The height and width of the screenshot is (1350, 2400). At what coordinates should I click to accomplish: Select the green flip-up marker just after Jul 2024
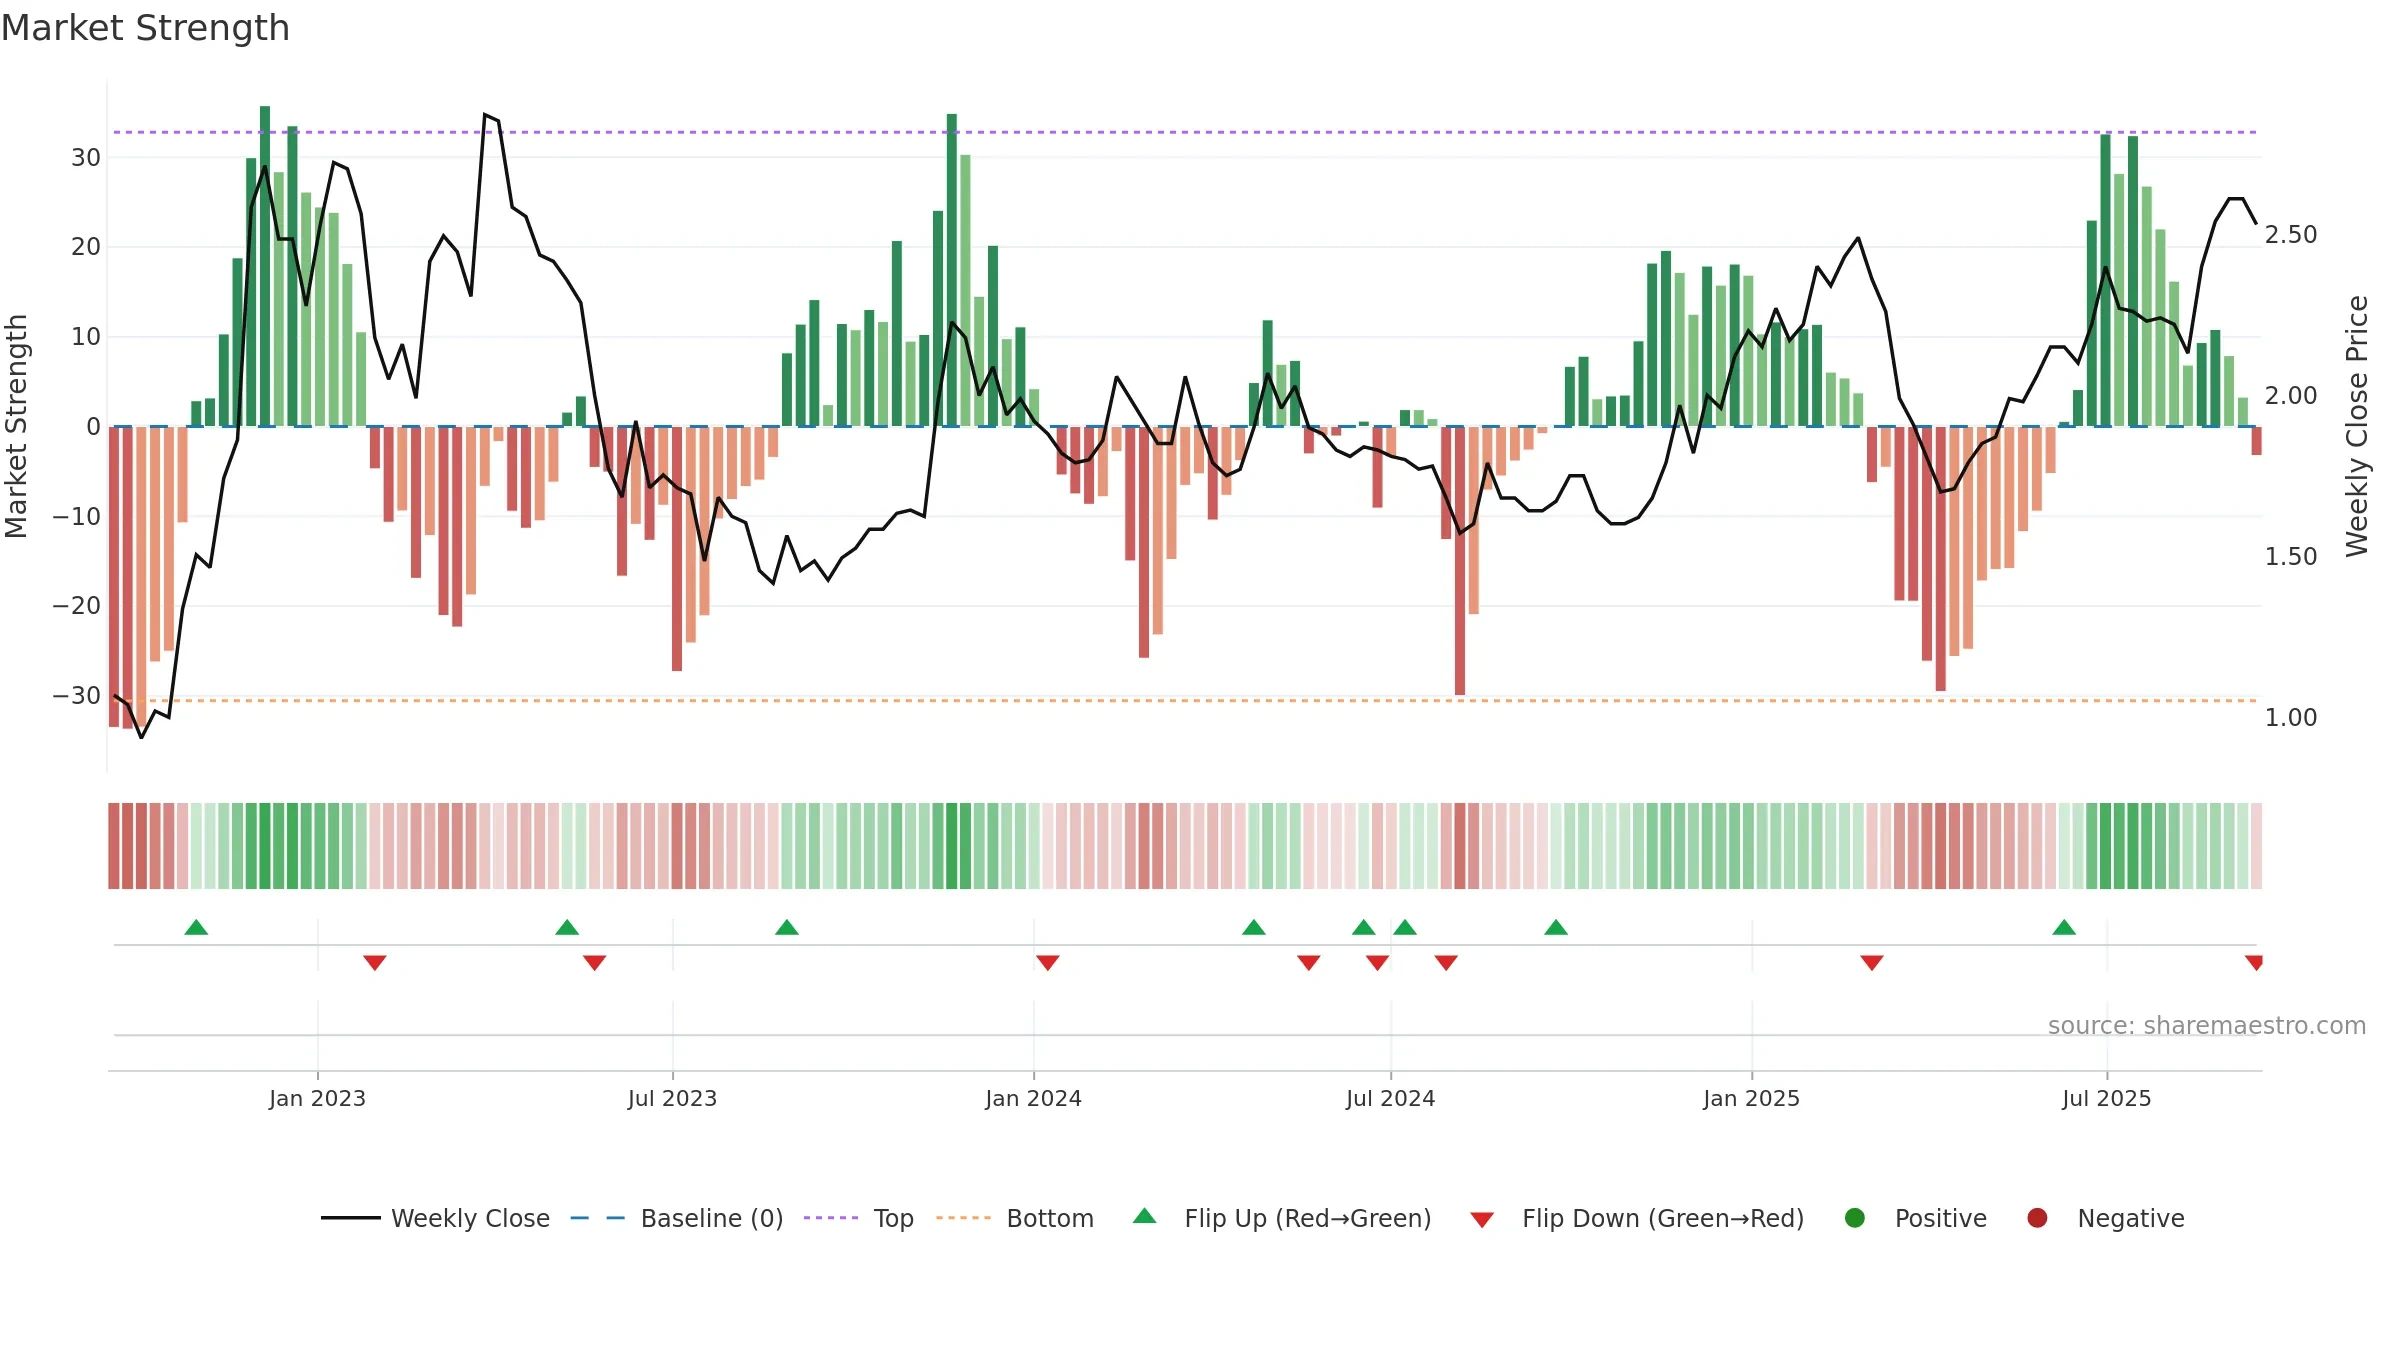(x=1405, y=927)
